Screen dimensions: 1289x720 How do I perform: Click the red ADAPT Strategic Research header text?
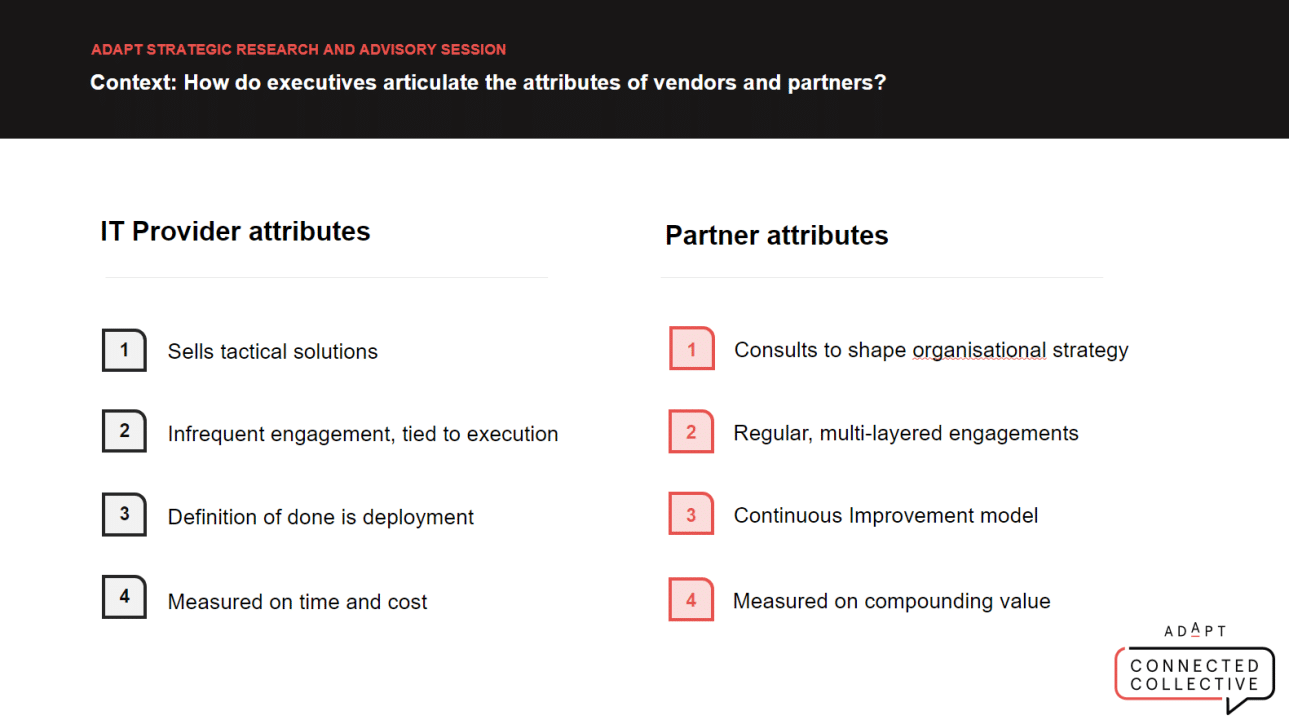298,49
